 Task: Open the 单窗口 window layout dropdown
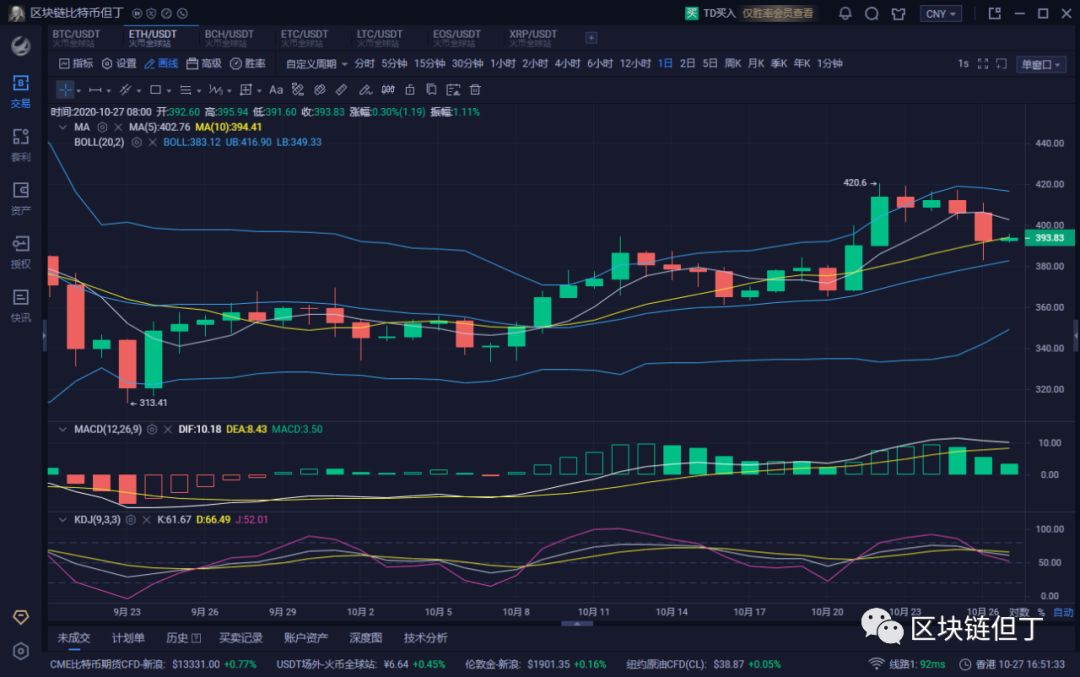click(x=1043, y=64)
